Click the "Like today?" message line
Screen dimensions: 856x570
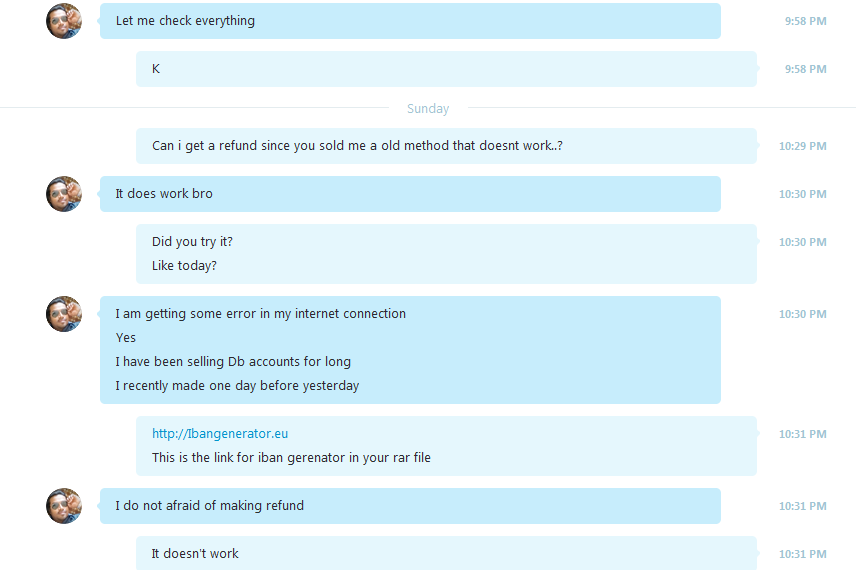[x=184, y=266]
